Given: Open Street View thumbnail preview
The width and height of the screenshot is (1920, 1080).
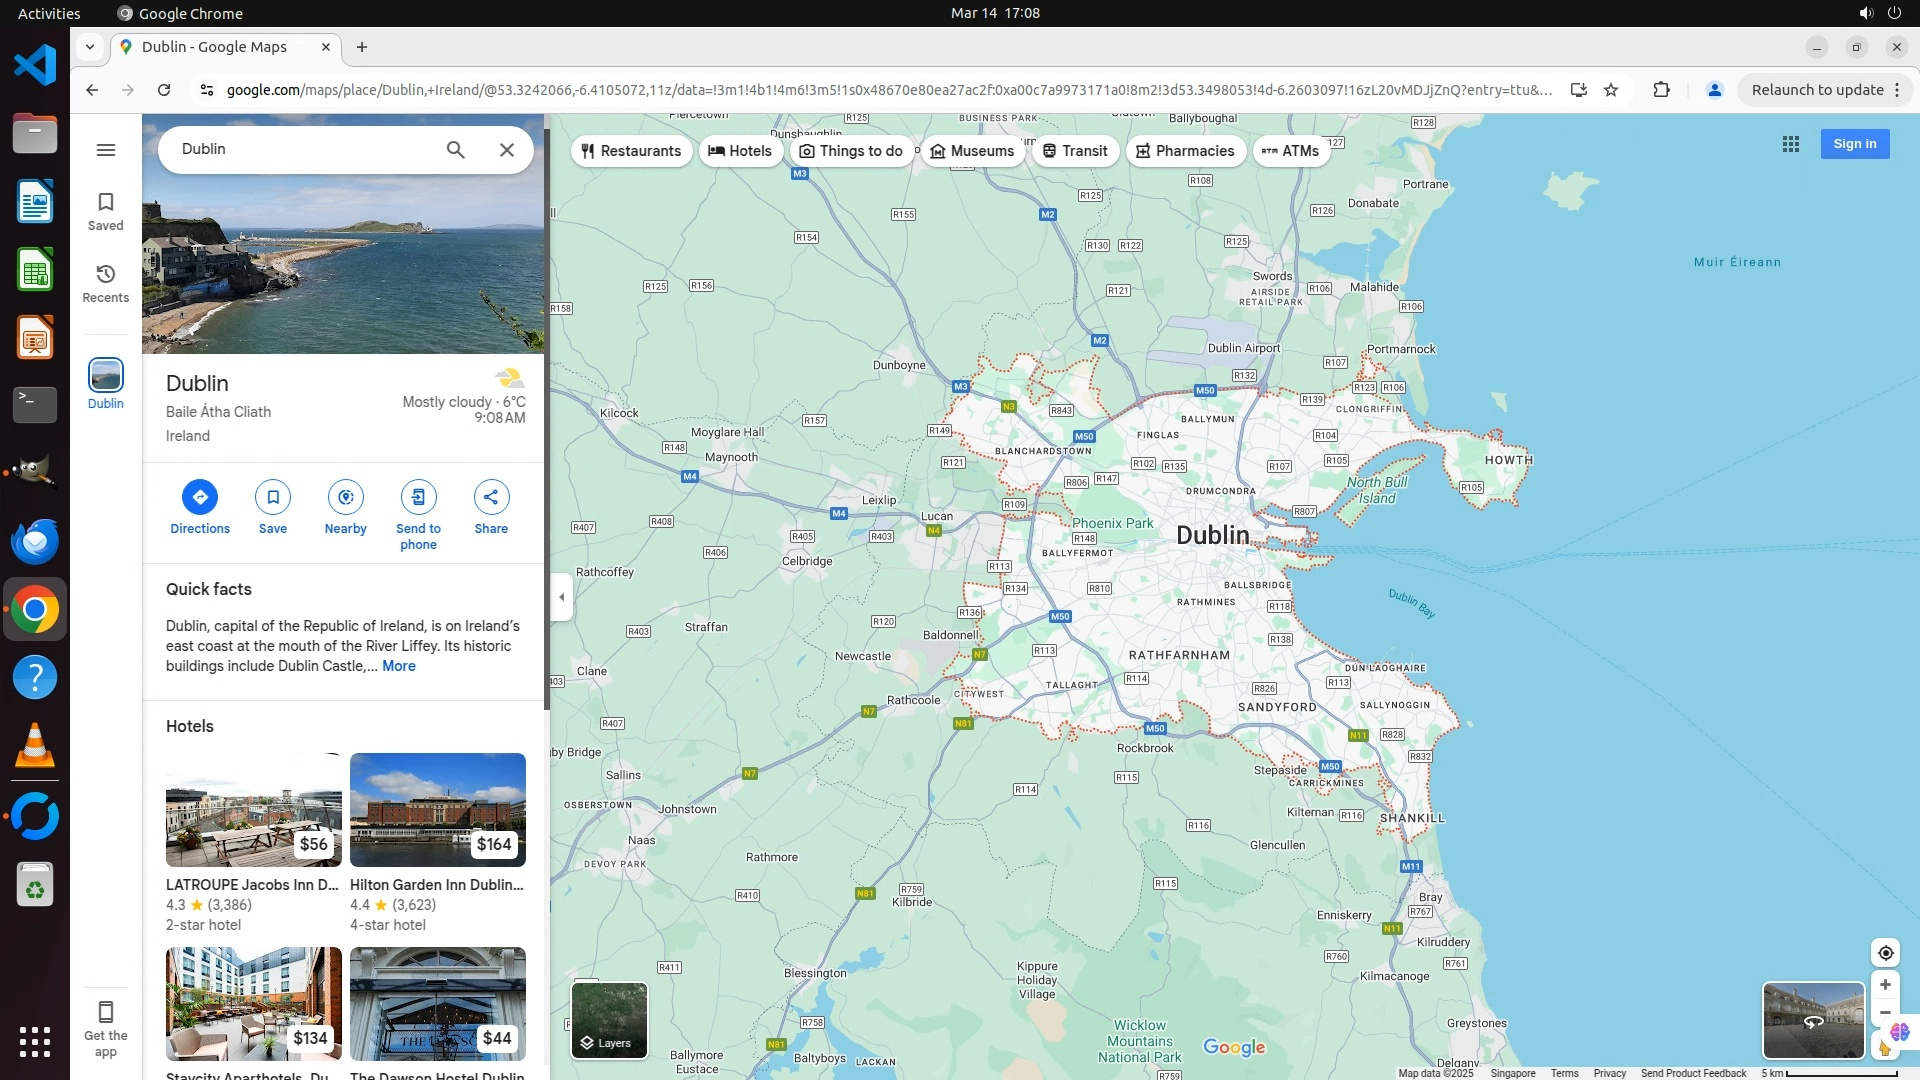Looking at the screenshot, I should click(1813, 1020).
